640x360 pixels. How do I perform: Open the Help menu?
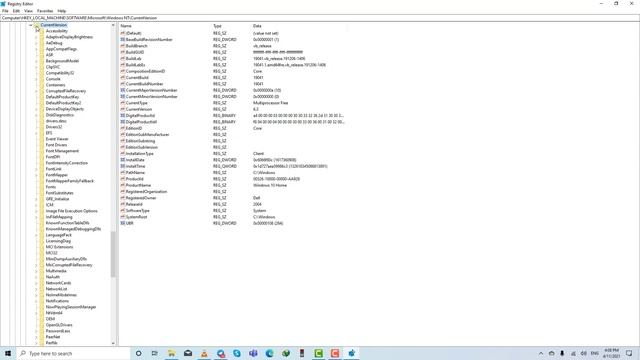coord(62,11)
